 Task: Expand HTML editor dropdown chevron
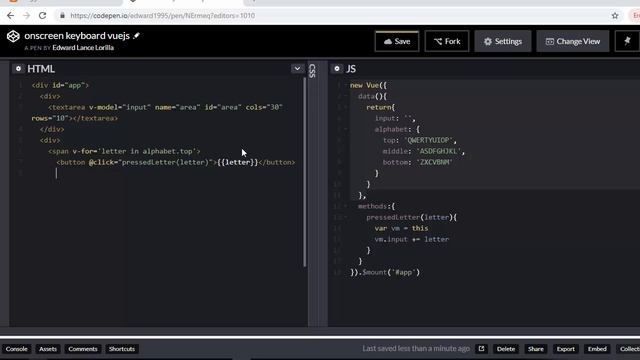click(x=297, y=69)
